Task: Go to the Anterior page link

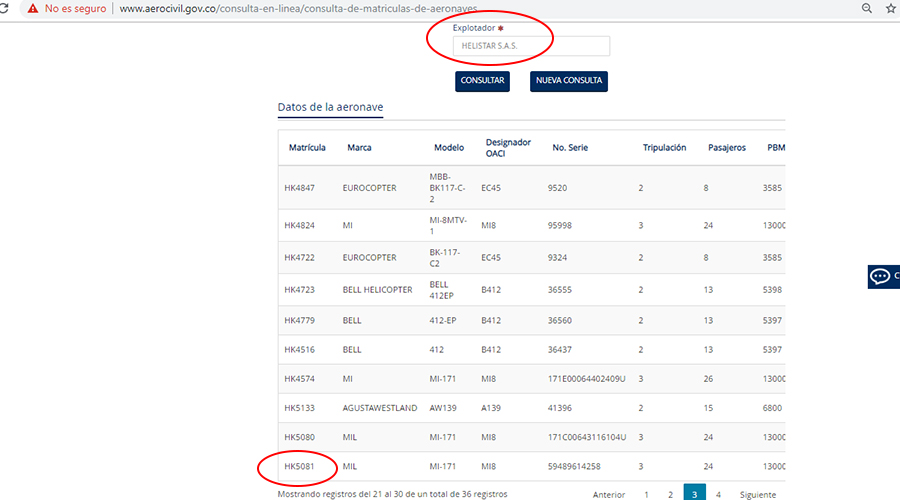Action: pyautogui.click(x=608, y=494)
